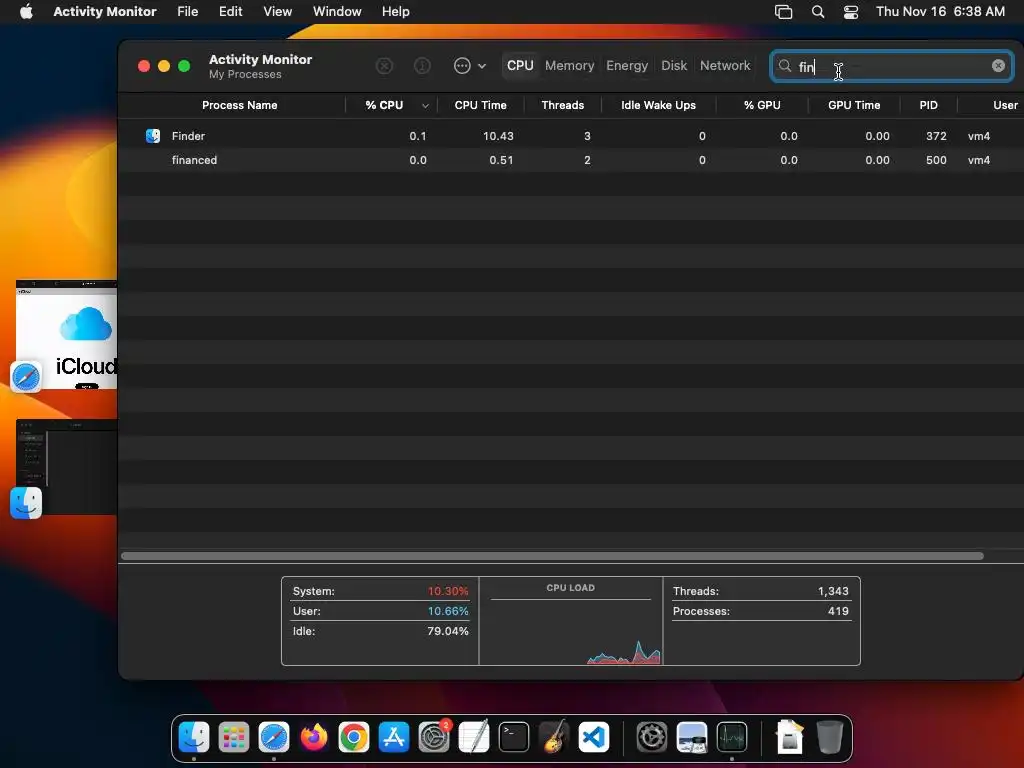Open Terminal from the Dock

pyautogui.click(x=514, y=737)
